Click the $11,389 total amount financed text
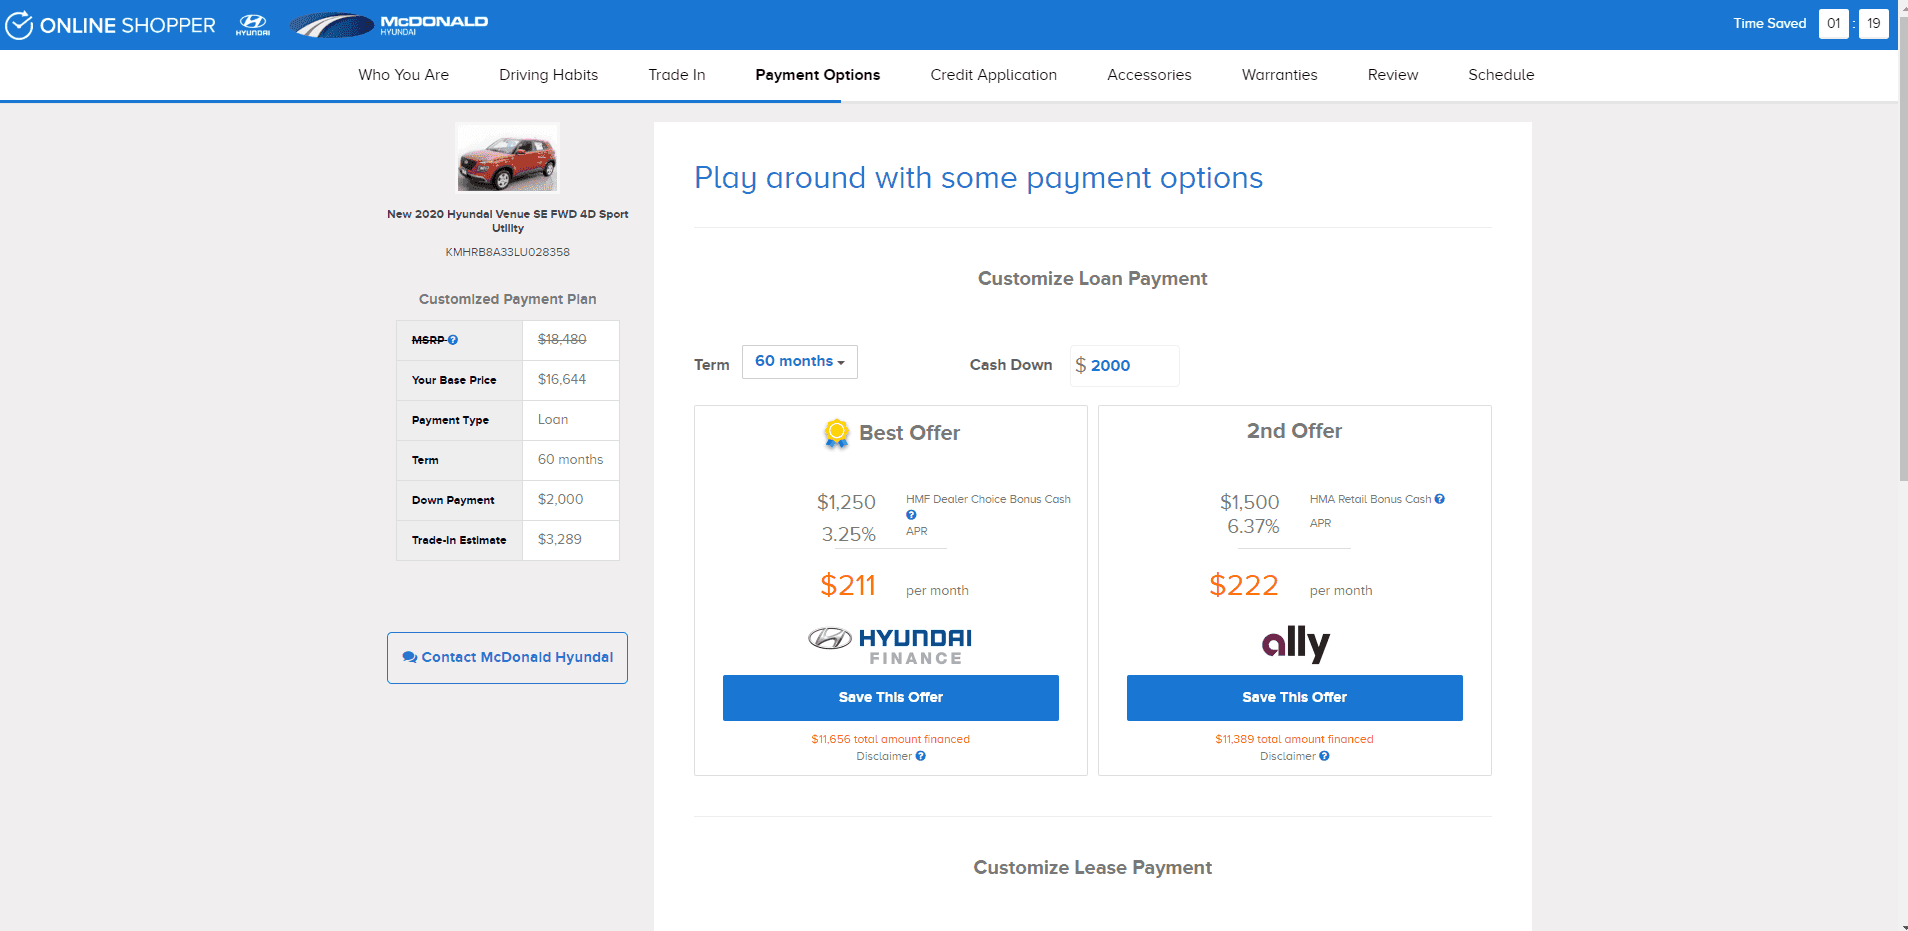This screenshot has height=931, width=1908. tap(1295, 740)
